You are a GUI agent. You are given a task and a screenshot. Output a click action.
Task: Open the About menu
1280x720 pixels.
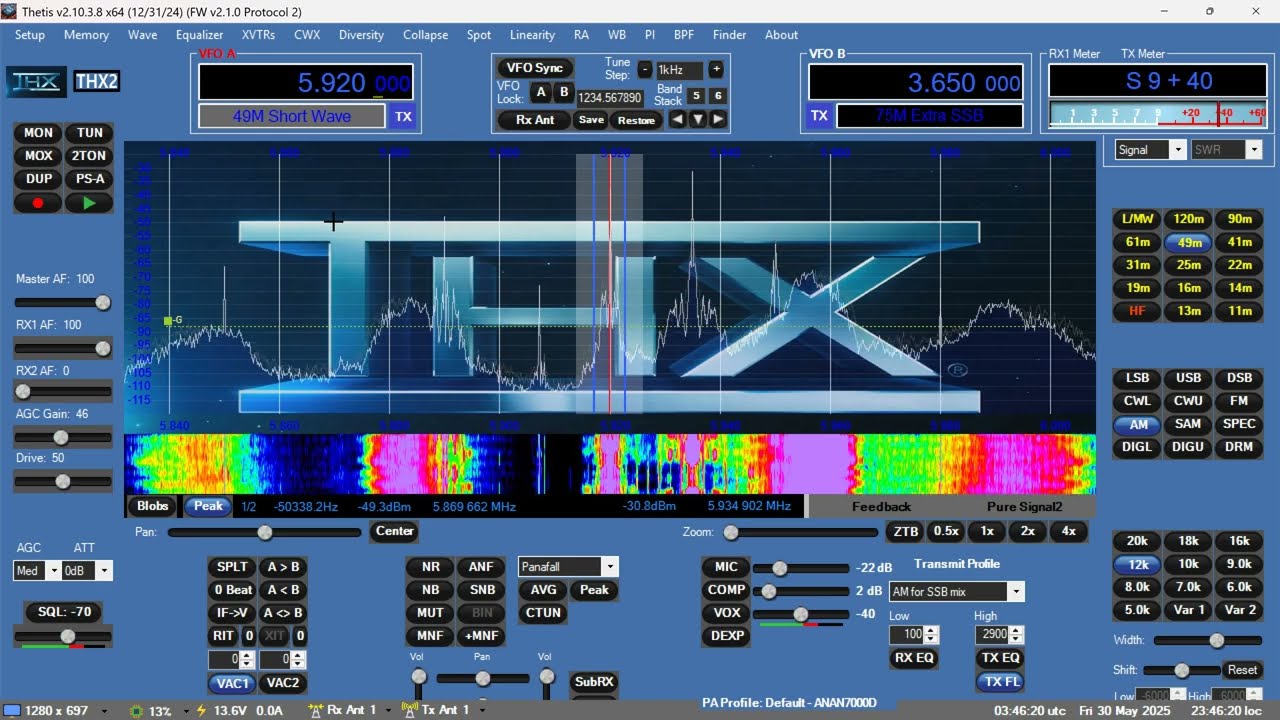coord(781,34)
